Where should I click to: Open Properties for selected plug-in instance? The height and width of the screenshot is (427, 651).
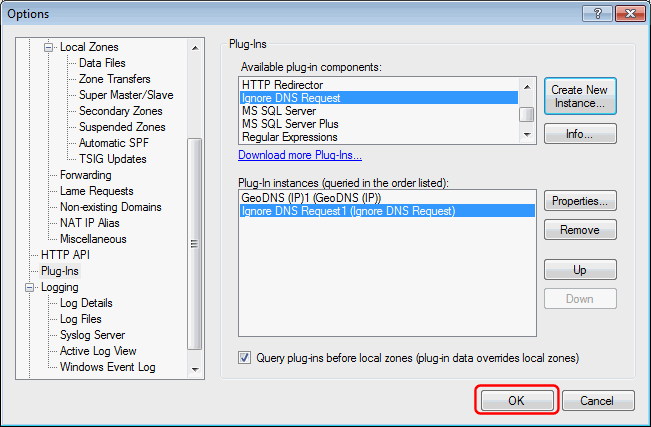pyautogui.click(x=580, y=201)
